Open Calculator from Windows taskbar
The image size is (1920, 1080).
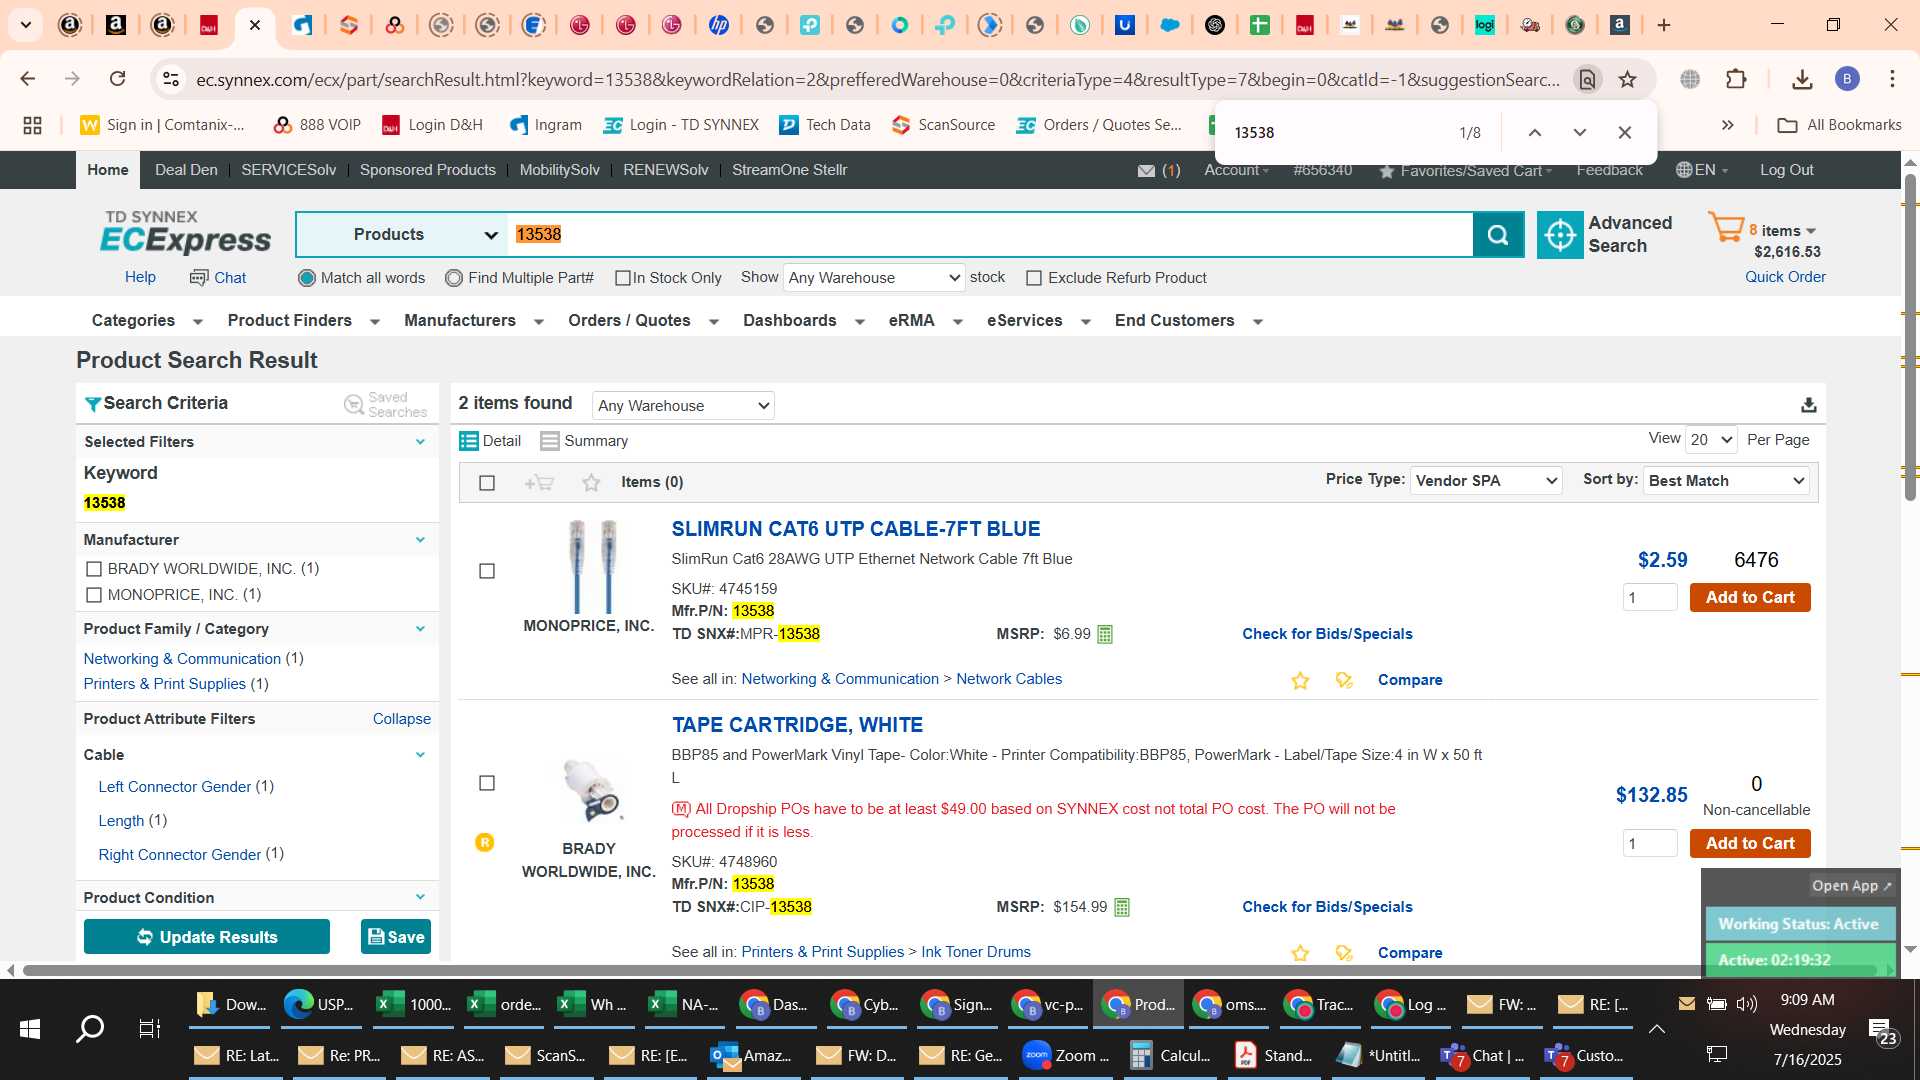[1170, 1056]
